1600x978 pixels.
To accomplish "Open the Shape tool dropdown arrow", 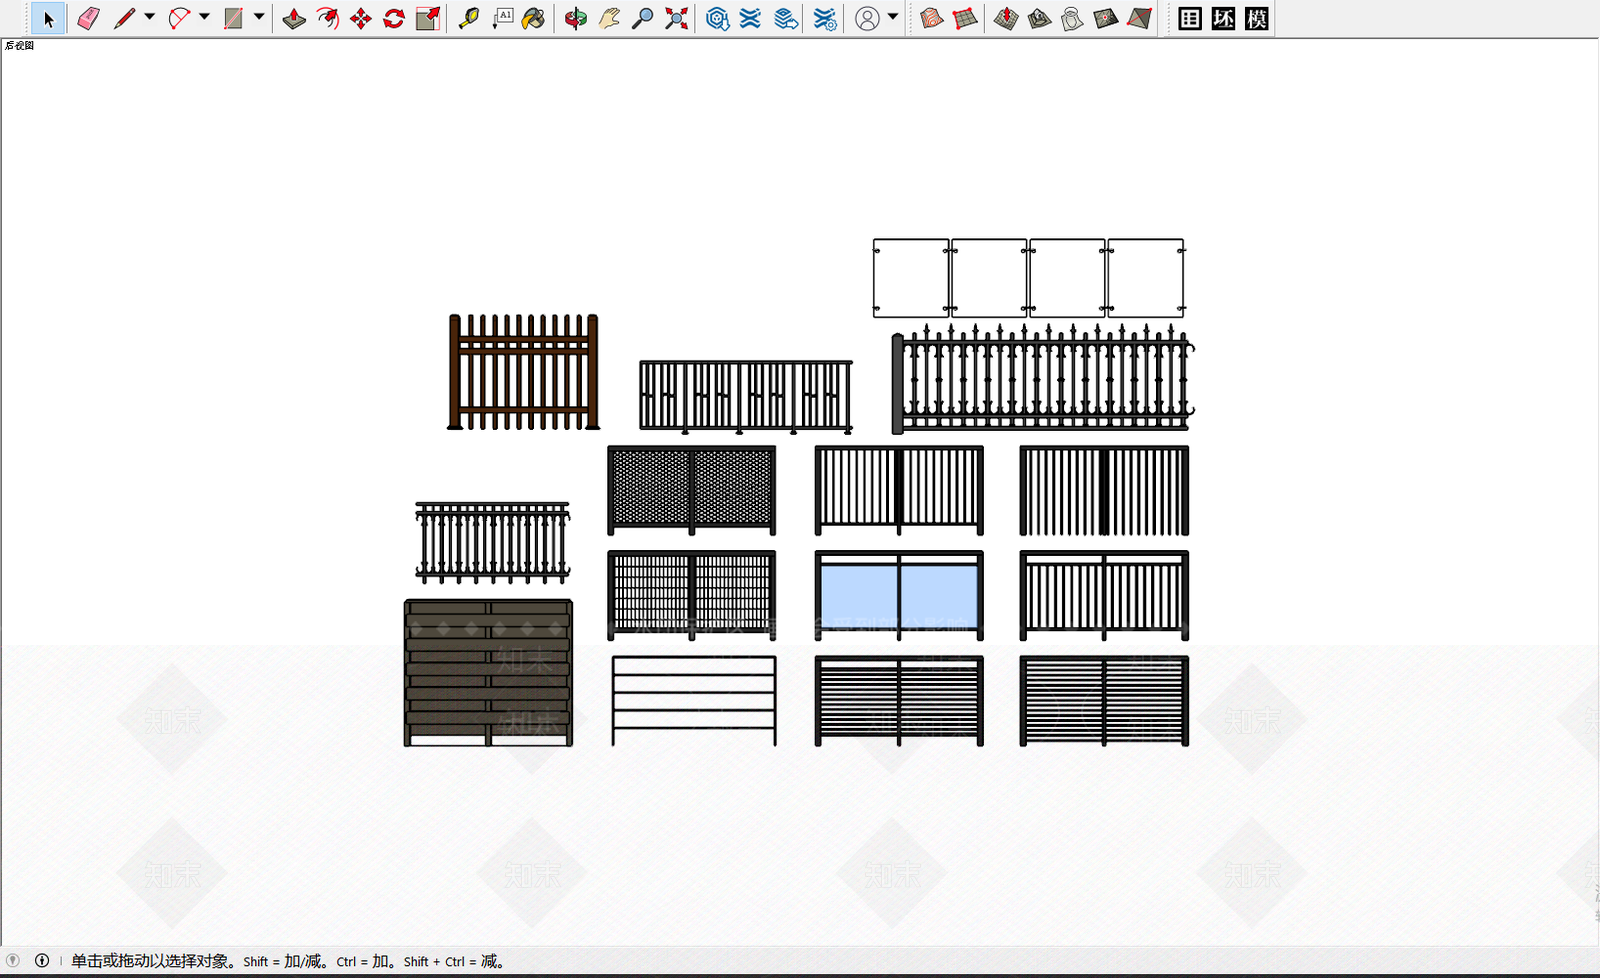I will click(x=259, y=17).
